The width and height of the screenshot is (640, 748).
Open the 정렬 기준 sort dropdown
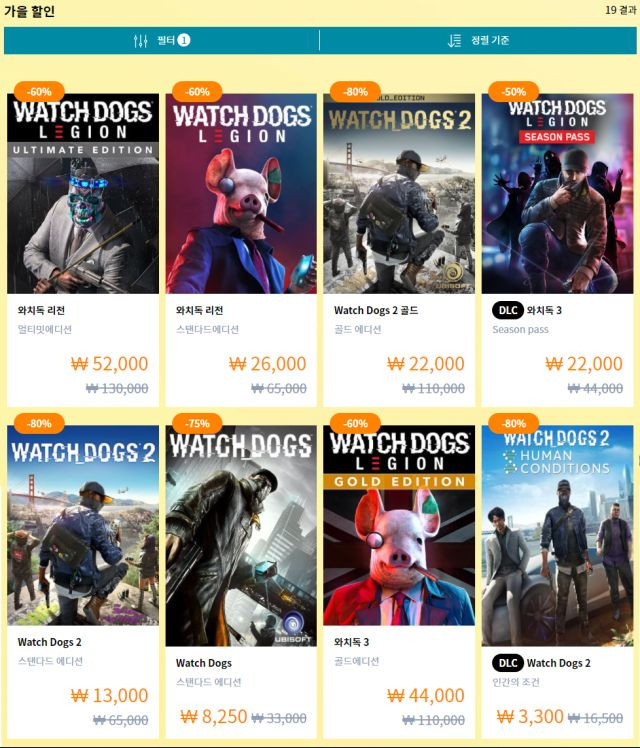click(478, 41)
